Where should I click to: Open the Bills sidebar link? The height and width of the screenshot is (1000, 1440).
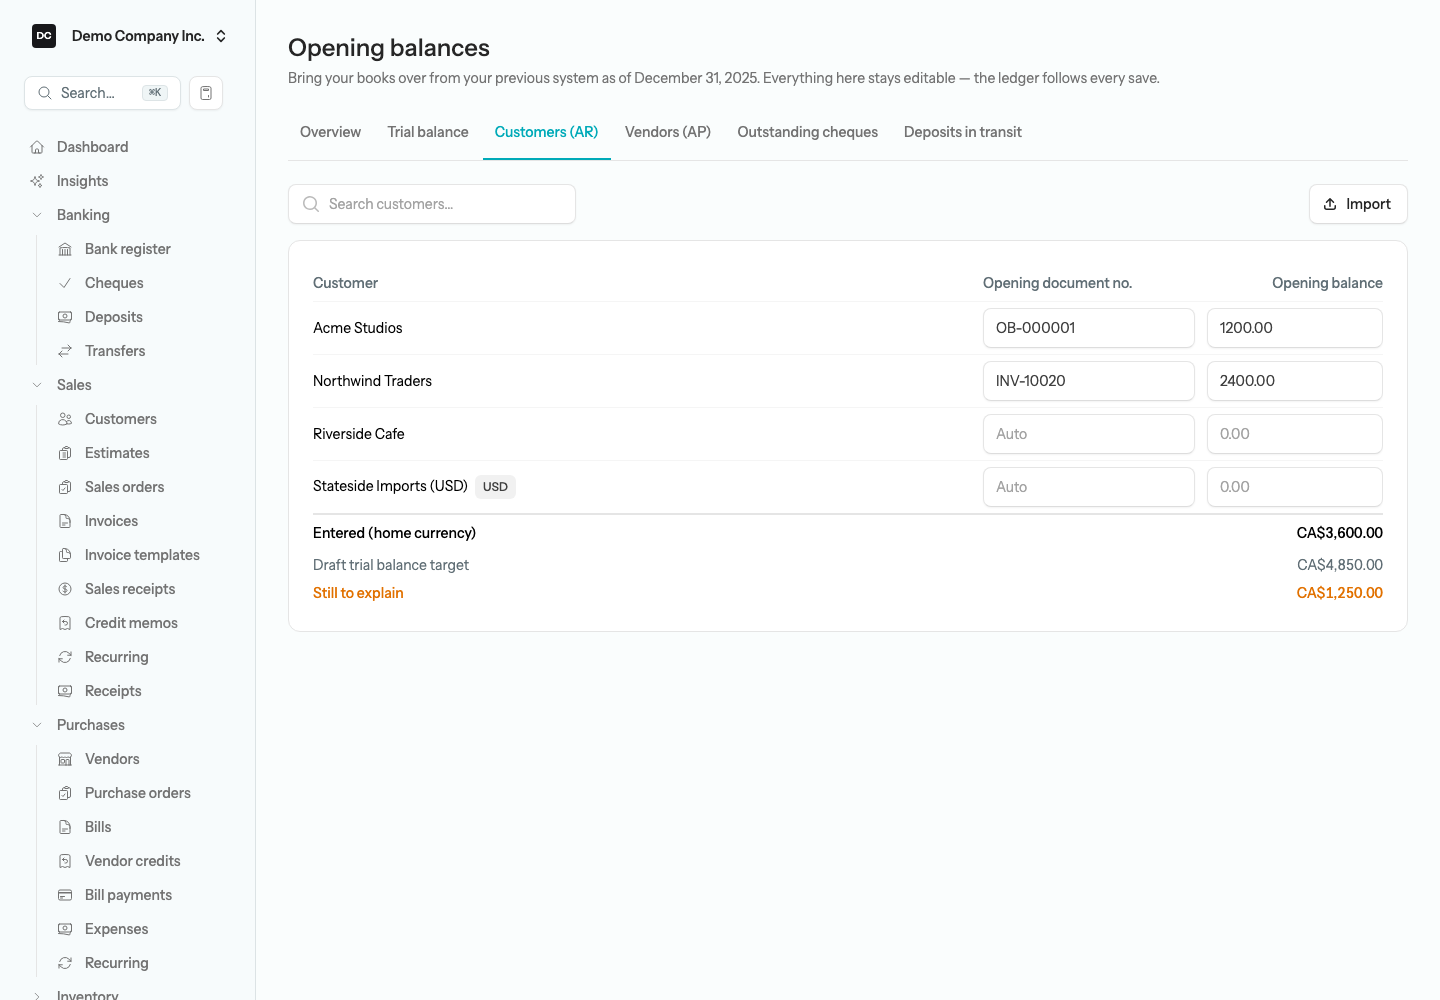[x=98, y=827]
